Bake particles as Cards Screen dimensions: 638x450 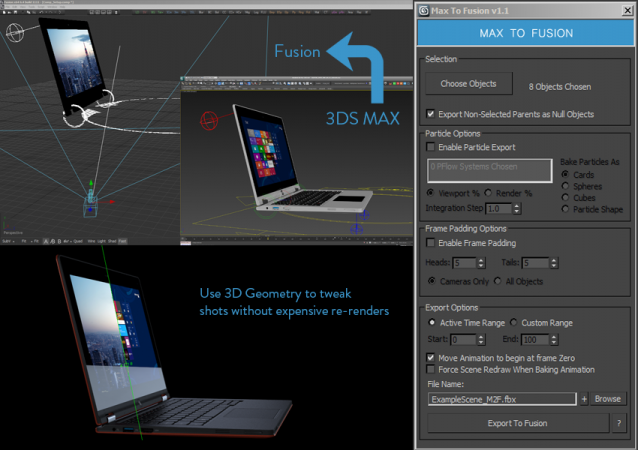(x=565, y=174)
